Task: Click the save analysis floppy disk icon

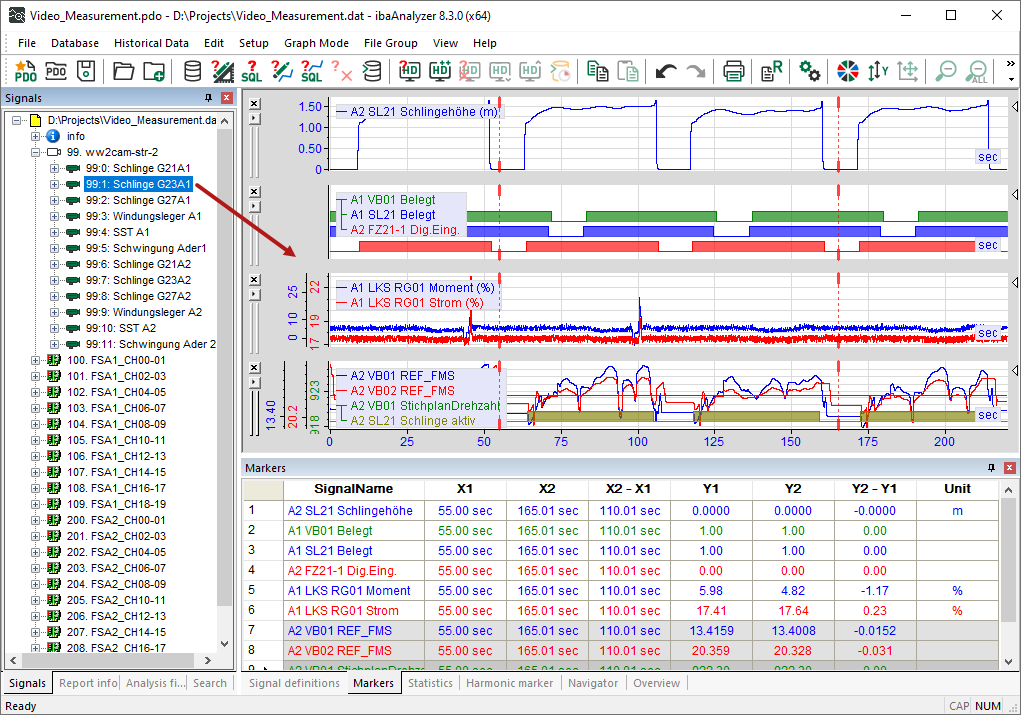Action: click(86, 71)
